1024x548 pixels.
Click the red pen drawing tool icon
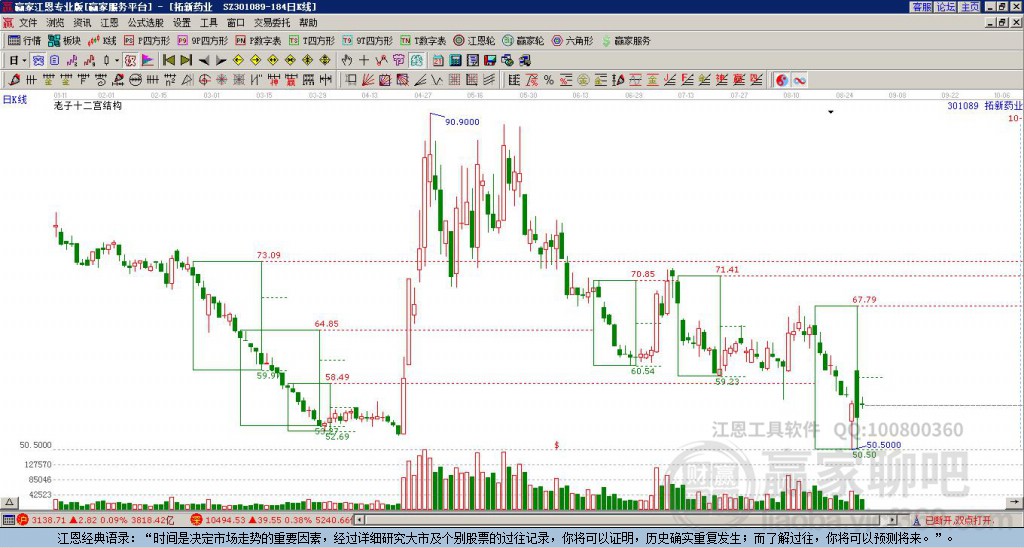pyautogui.click(x=14, y=80)
